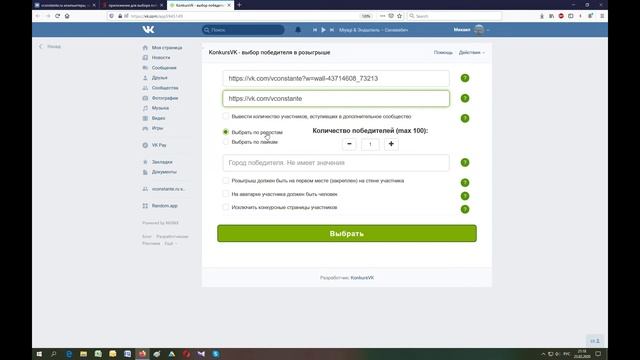
Task: Reload the page in Firefox
Action: (58, 16)
